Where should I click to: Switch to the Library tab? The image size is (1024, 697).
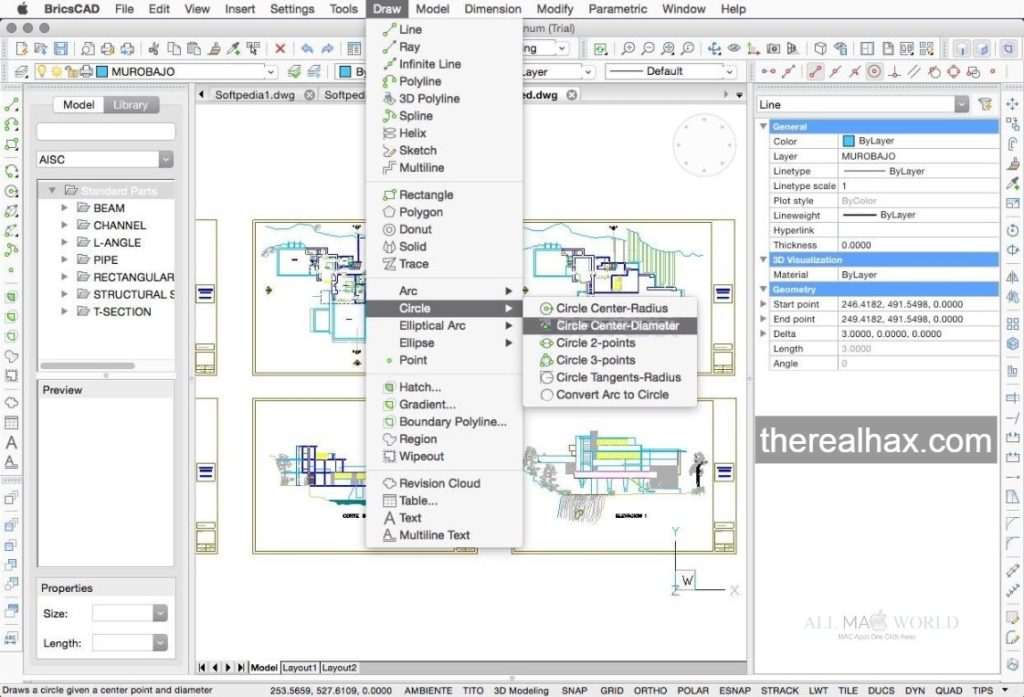(131, 105)
